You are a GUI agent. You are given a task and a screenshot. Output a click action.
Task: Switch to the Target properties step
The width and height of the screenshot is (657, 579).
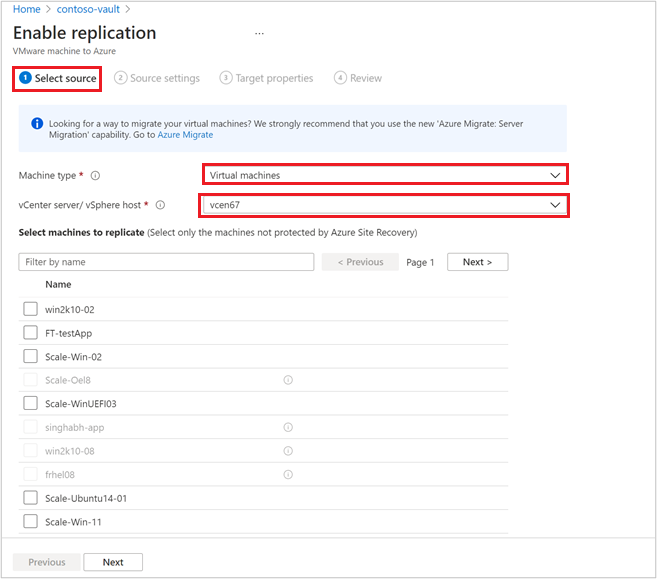pos(267,78)
